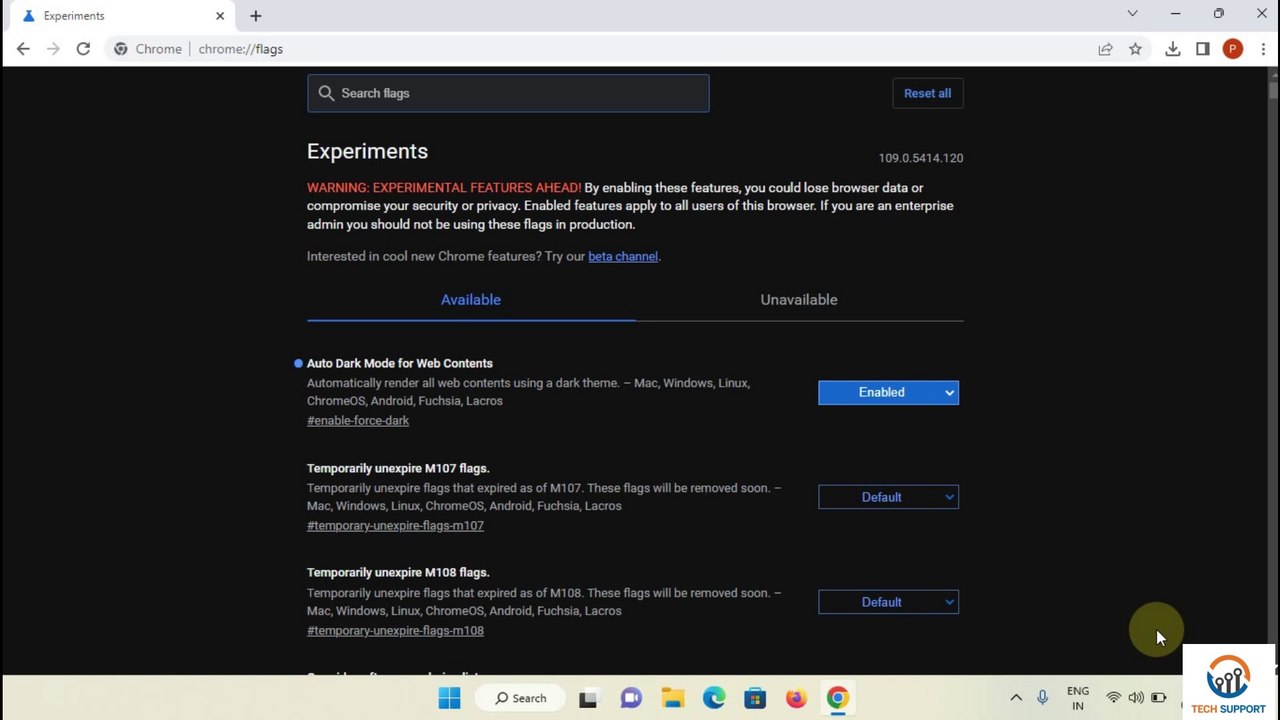Launch Firefox from the taskbar

796,698
